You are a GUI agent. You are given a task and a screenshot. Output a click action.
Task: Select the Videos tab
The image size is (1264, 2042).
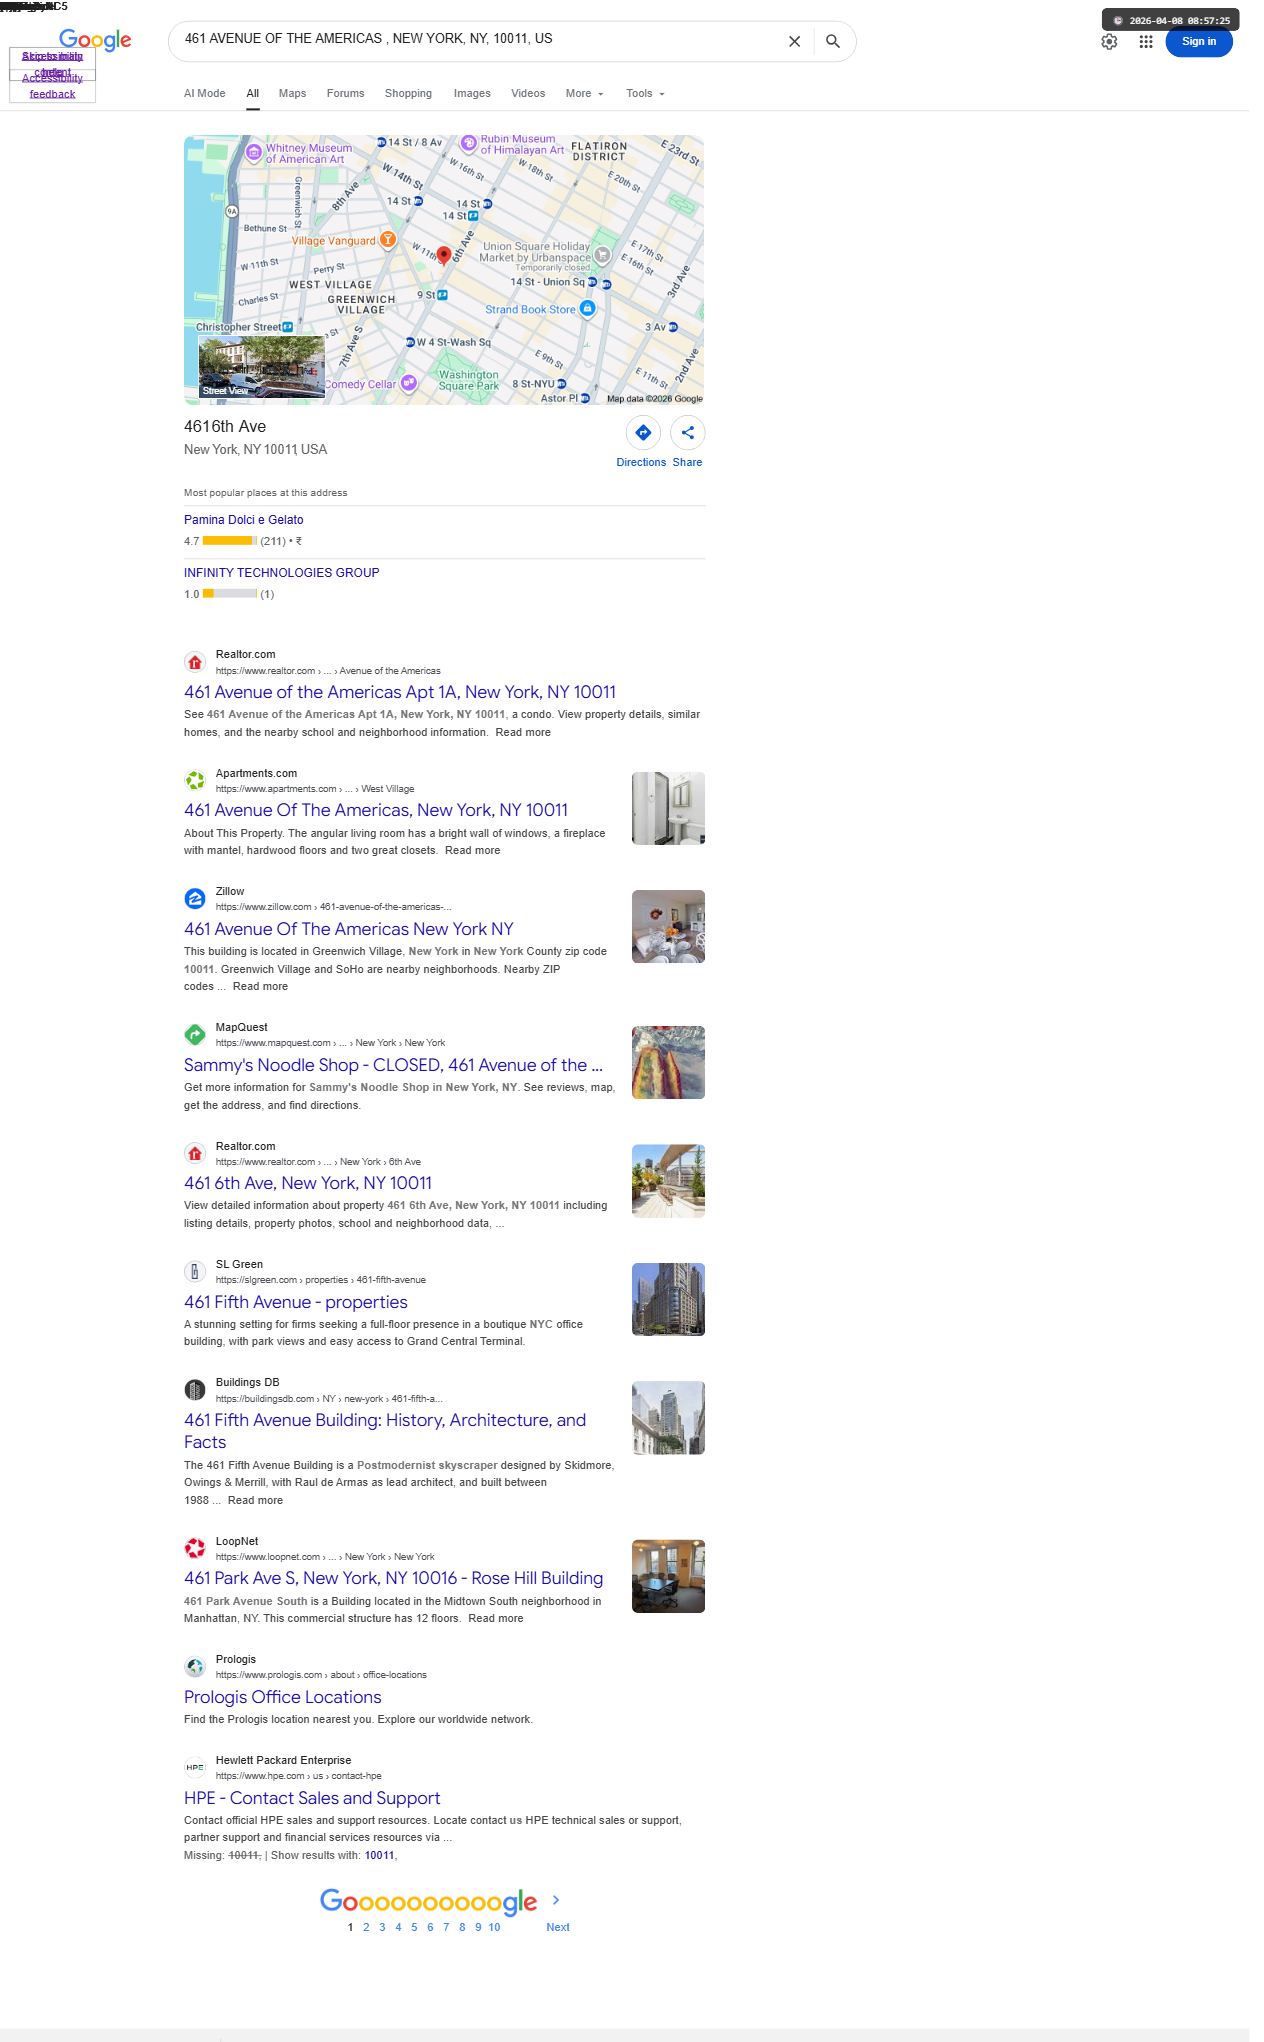coord(528,94)
